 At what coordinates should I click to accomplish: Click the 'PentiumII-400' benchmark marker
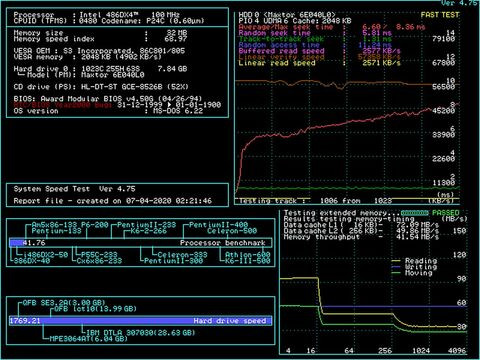pyautogui.click(x=218, y=225)
